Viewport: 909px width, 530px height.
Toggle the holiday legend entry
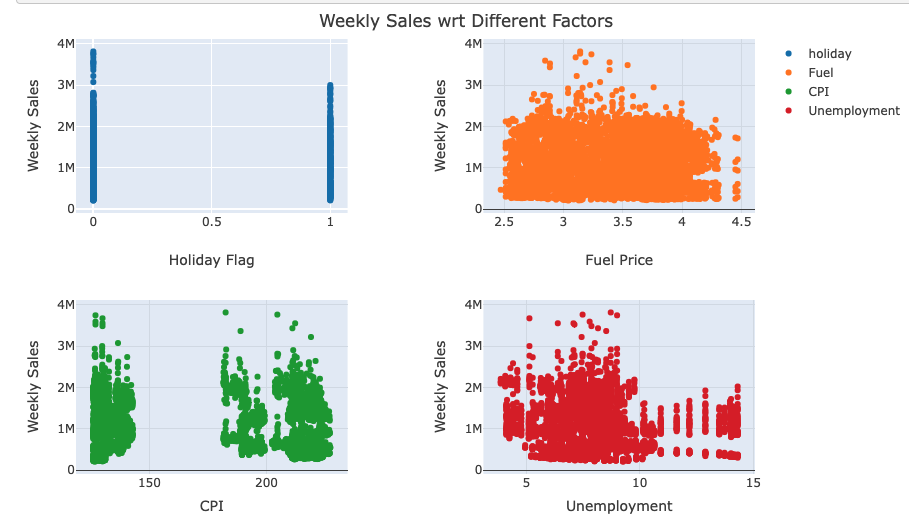tap(829, 54)
